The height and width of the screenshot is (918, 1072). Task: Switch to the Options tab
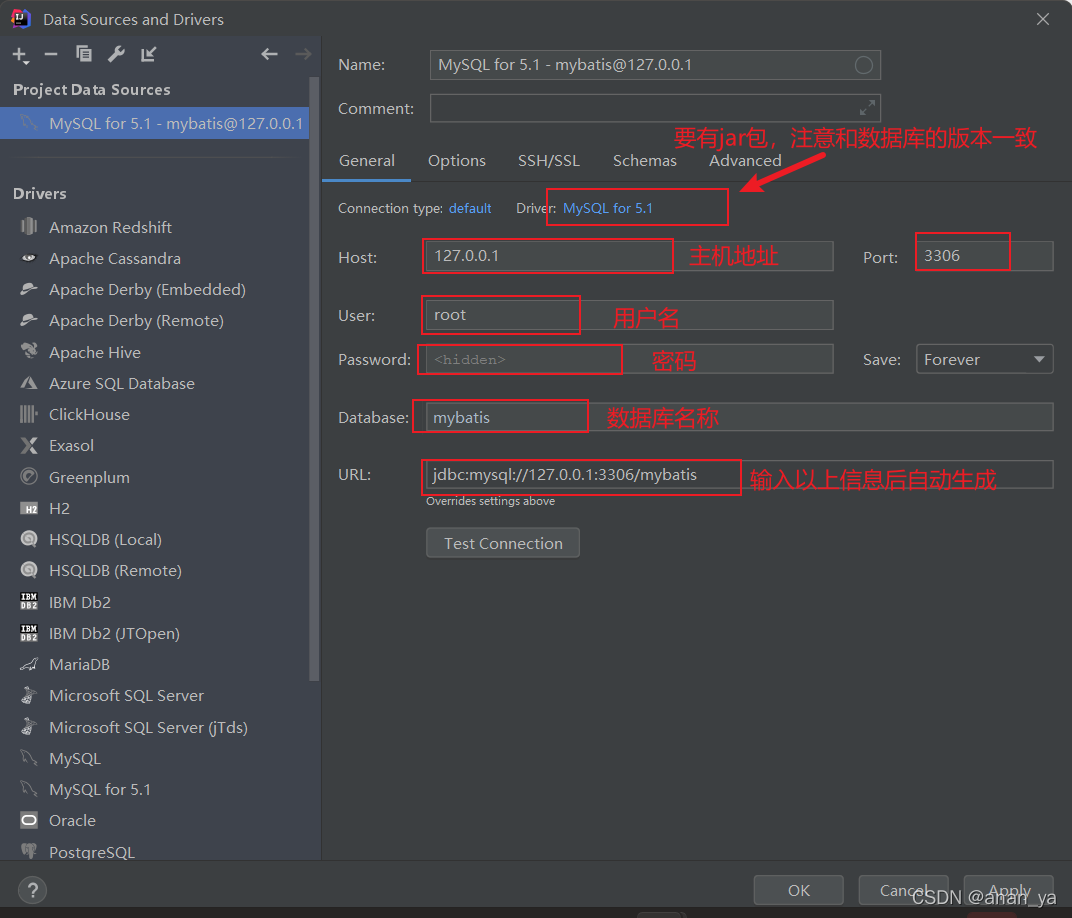(x=457, y=161)
